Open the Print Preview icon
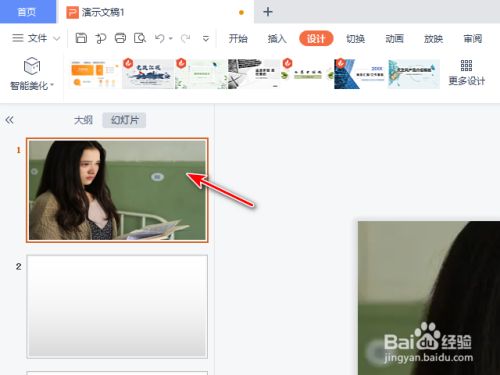 [140, 38]
